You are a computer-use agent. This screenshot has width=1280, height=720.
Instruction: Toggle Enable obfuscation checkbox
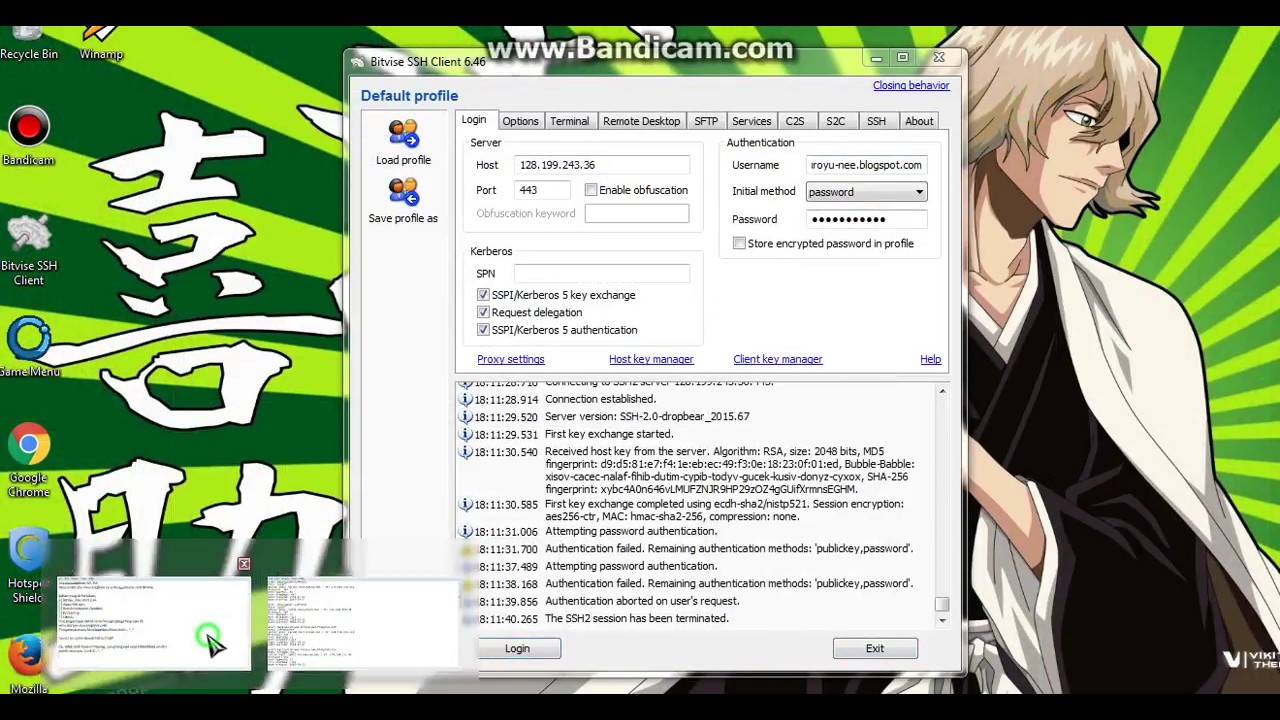(591, 190)
